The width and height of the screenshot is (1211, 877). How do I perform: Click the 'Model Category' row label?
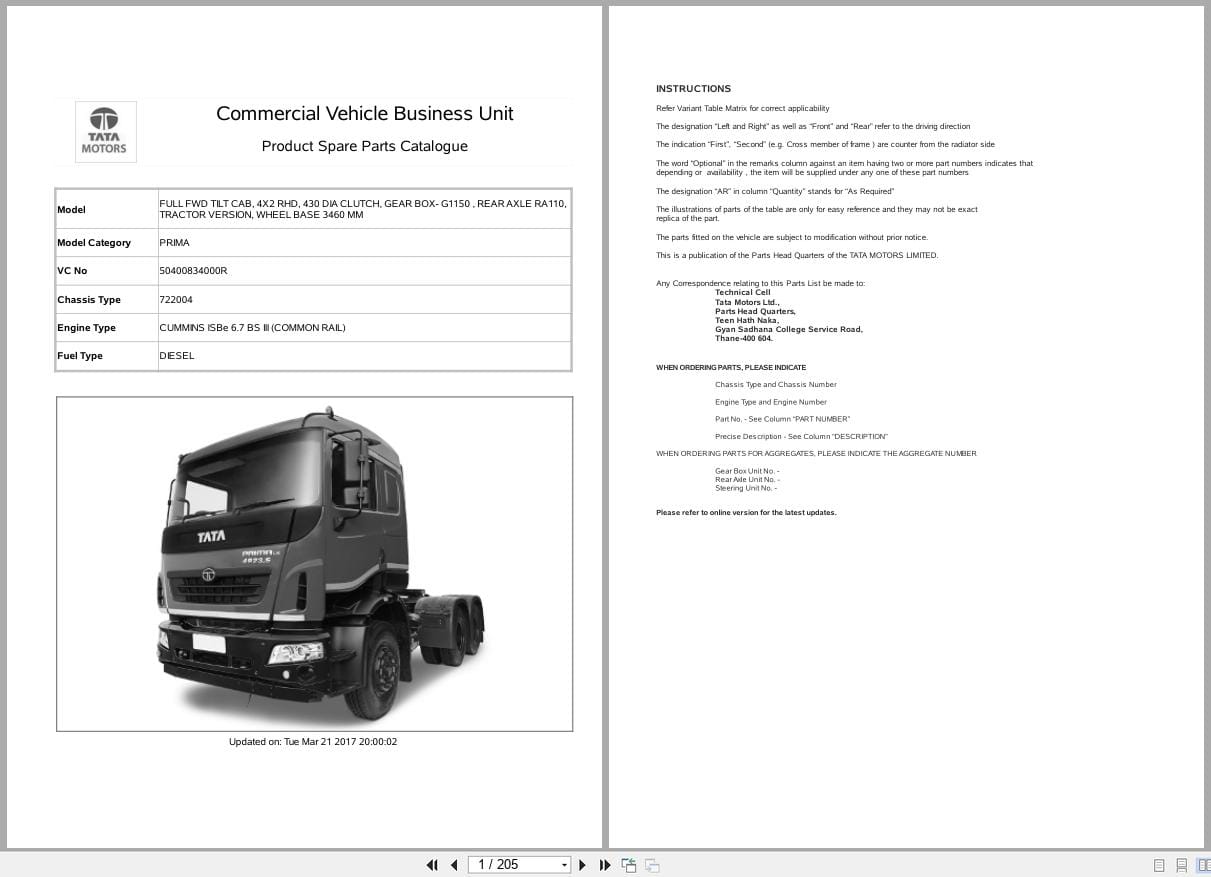pyautogui.click(x=94, y=243)
